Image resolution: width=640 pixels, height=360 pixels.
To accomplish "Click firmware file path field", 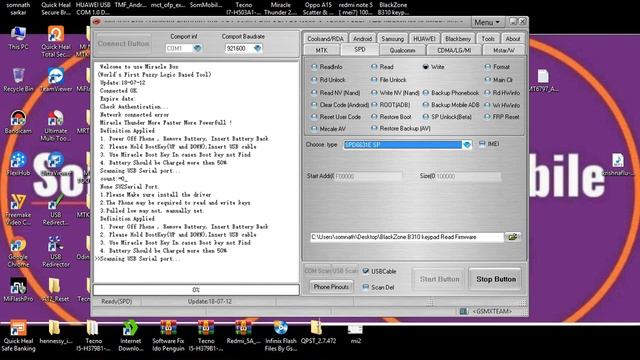I will point(407,237).
